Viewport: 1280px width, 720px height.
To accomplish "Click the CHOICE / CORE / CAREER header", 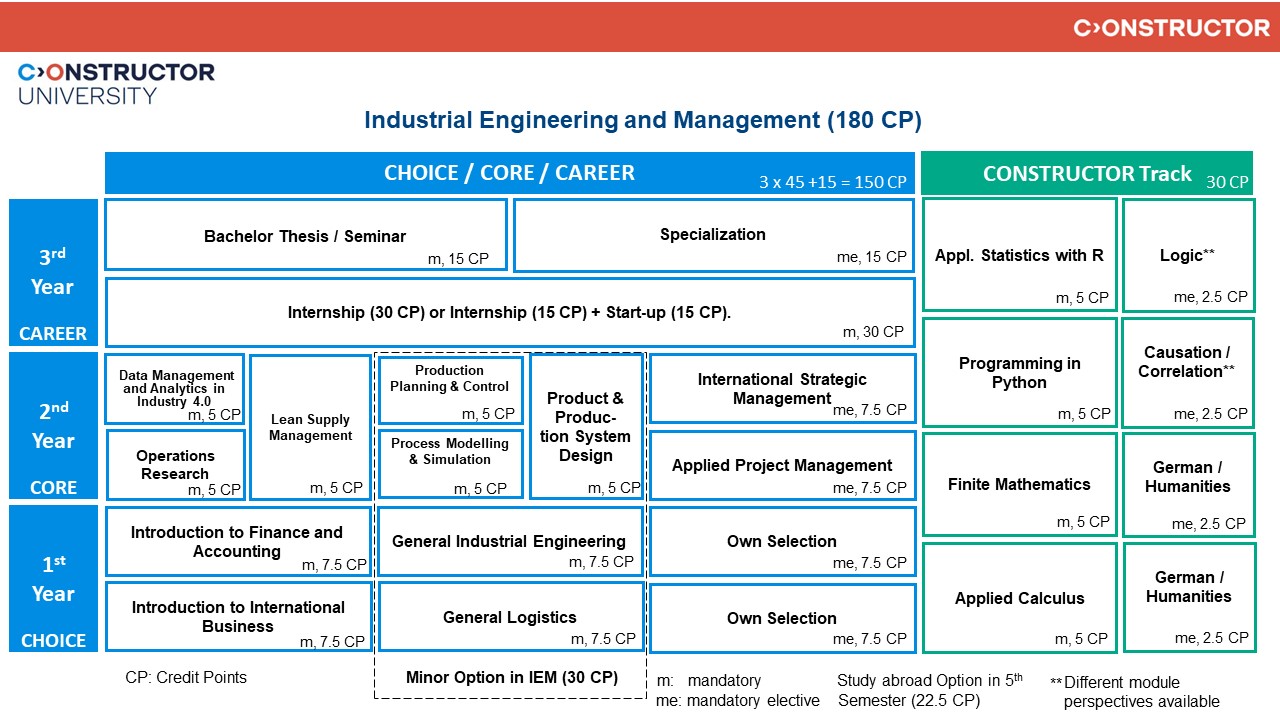I will coord(510,173).
